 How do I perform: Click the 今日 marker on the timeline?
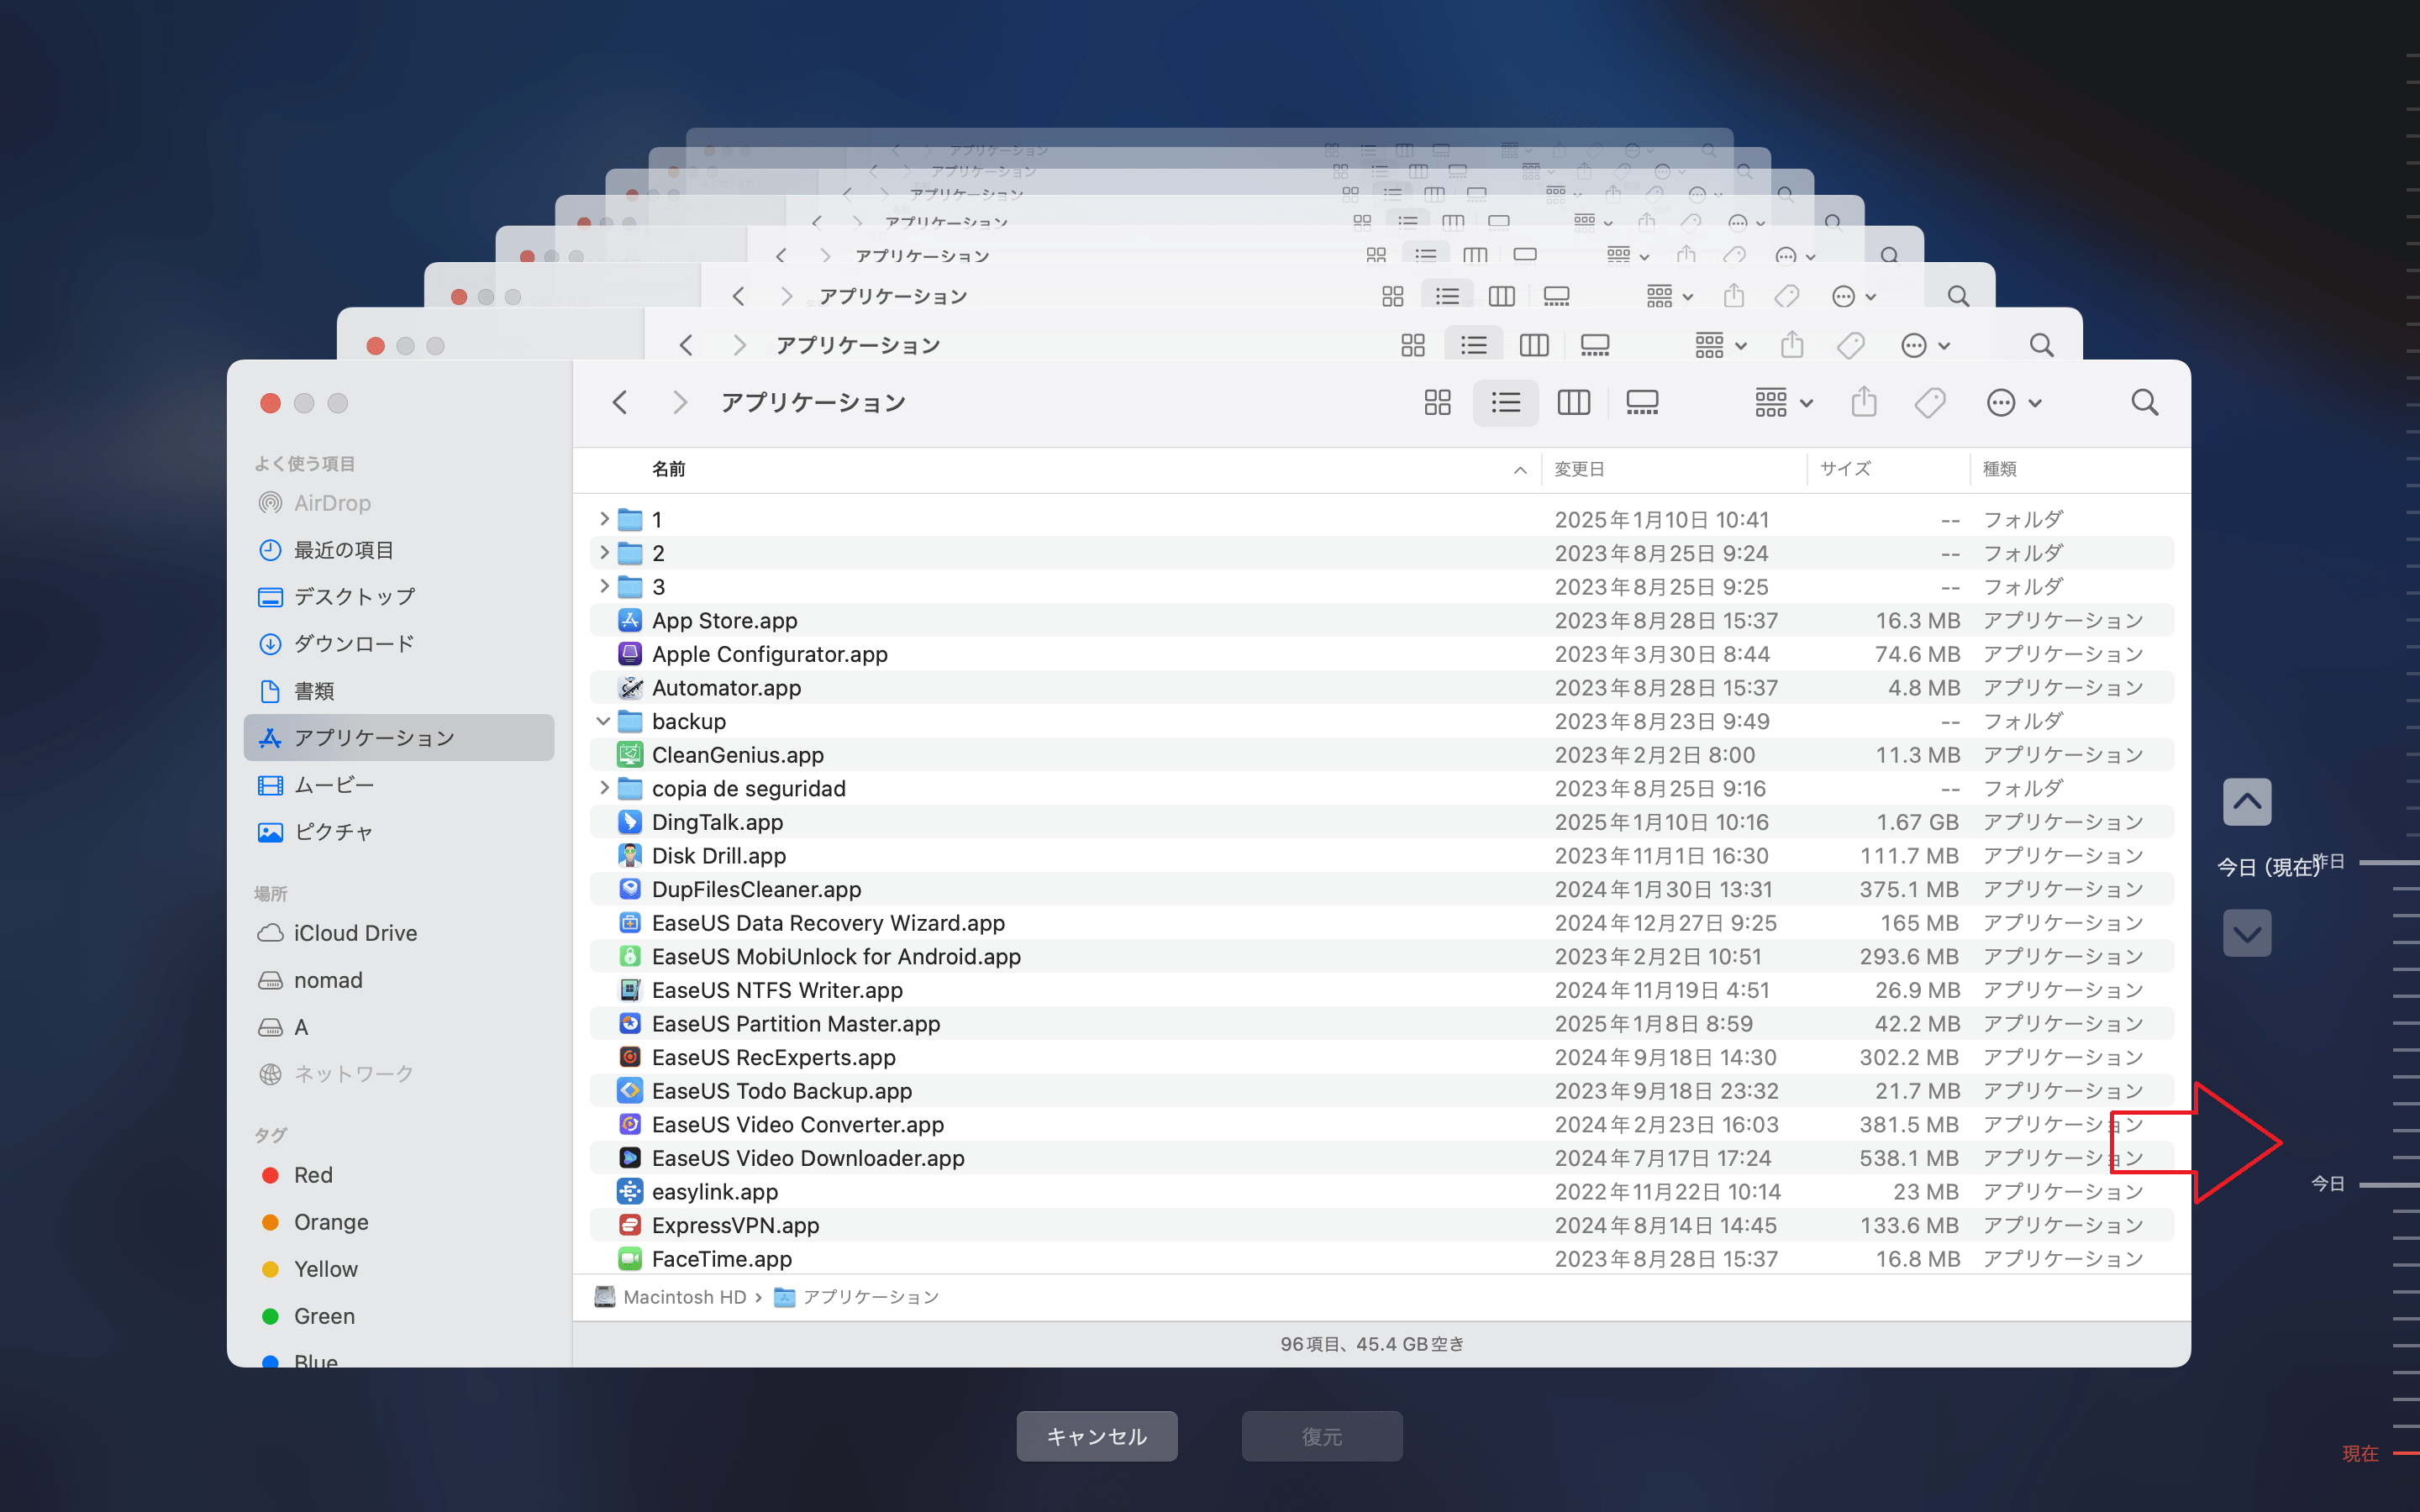(x=2328, y=1184)
